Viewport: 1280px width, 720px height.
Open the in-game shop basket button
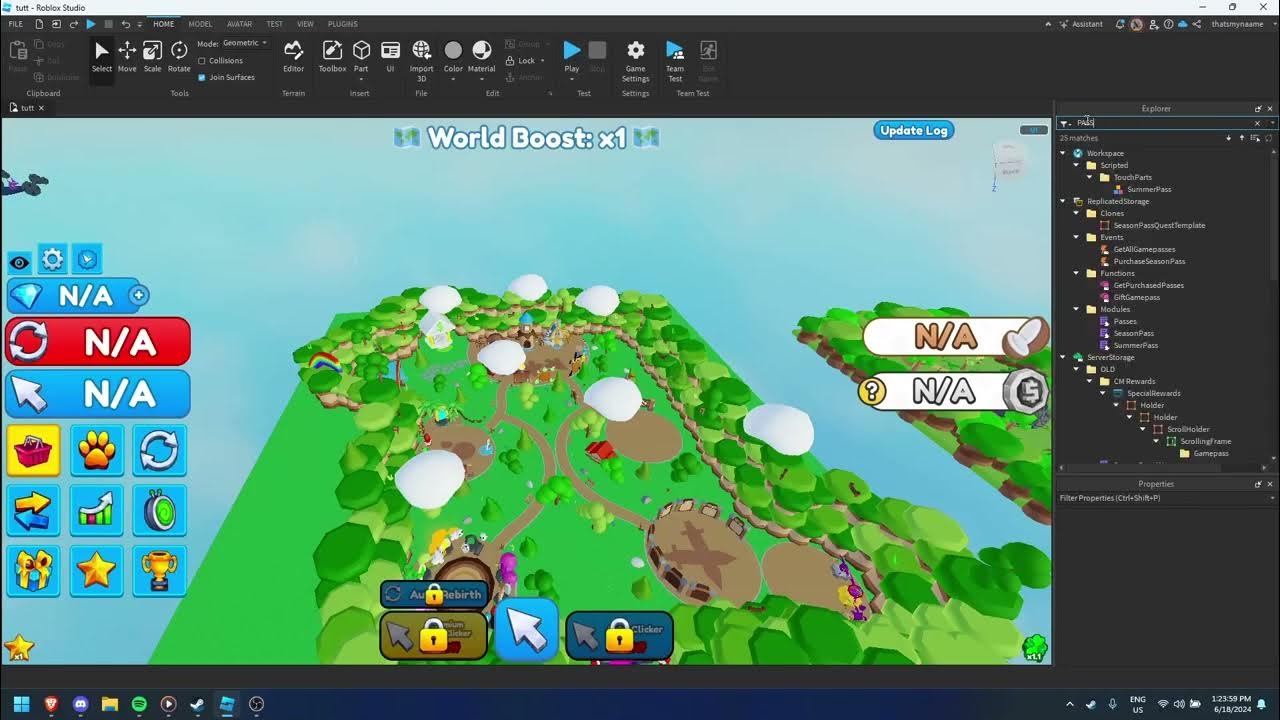tap(33, 451)
